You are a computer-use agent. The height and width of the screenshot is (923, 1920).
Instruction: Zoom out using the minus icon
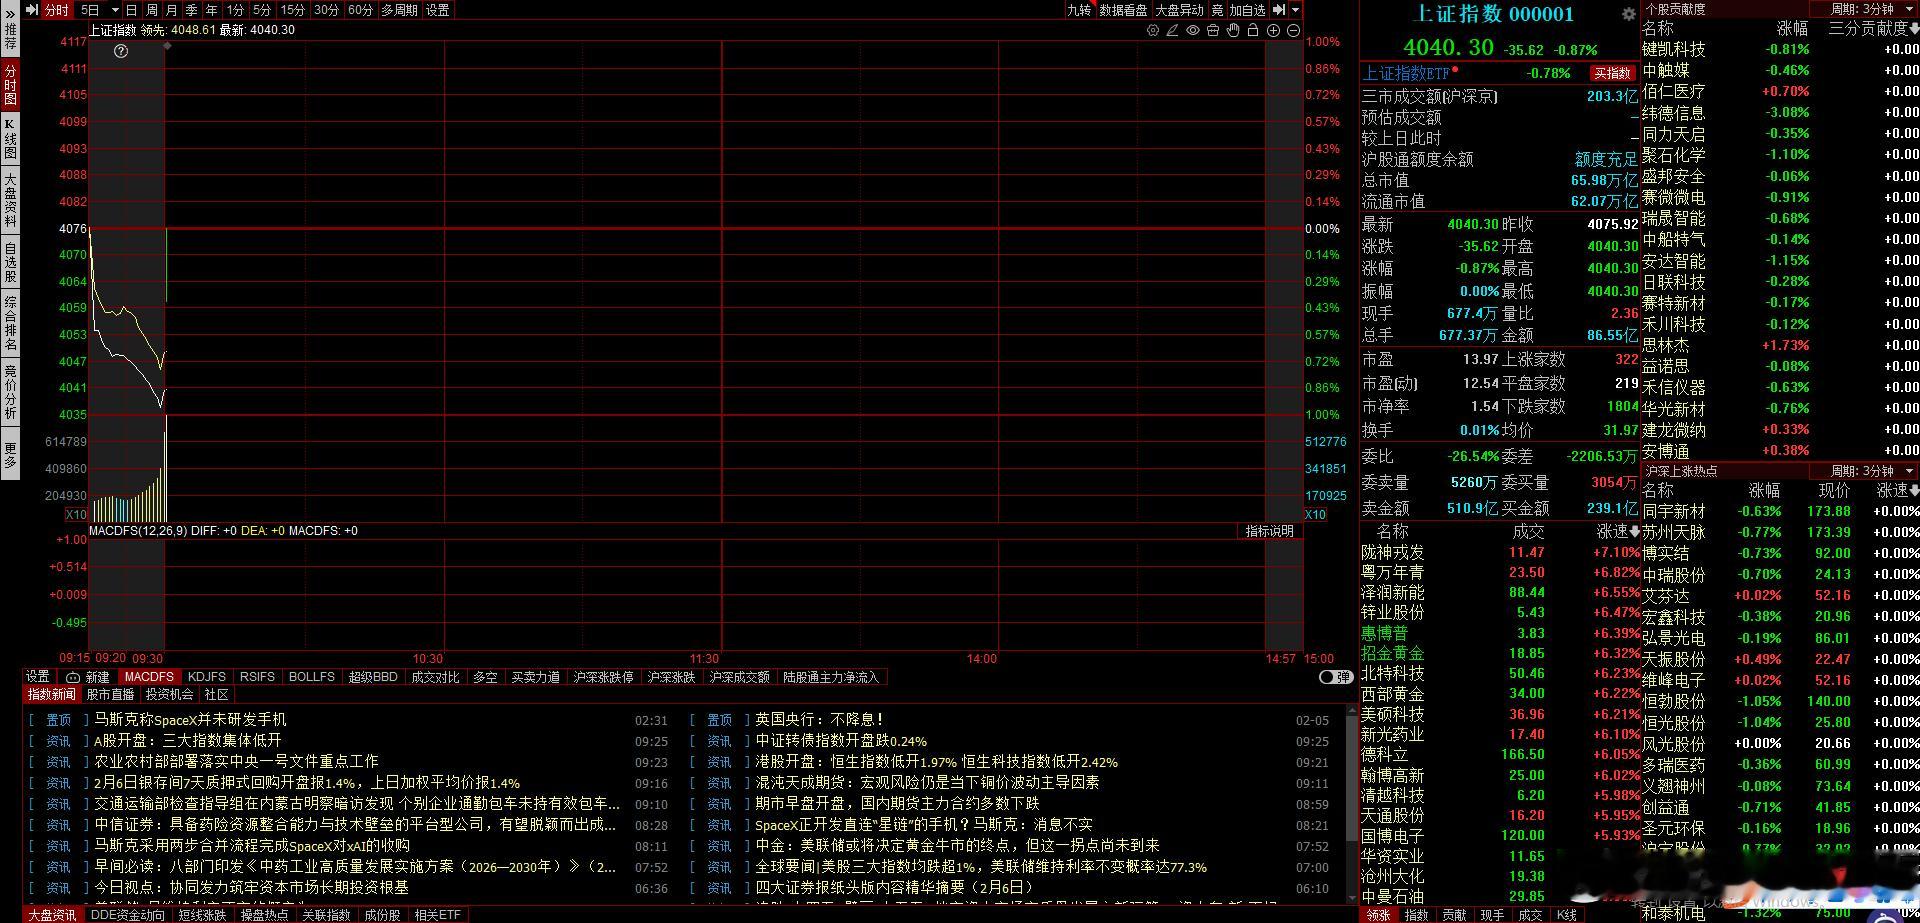click(x=1293, y=31)
